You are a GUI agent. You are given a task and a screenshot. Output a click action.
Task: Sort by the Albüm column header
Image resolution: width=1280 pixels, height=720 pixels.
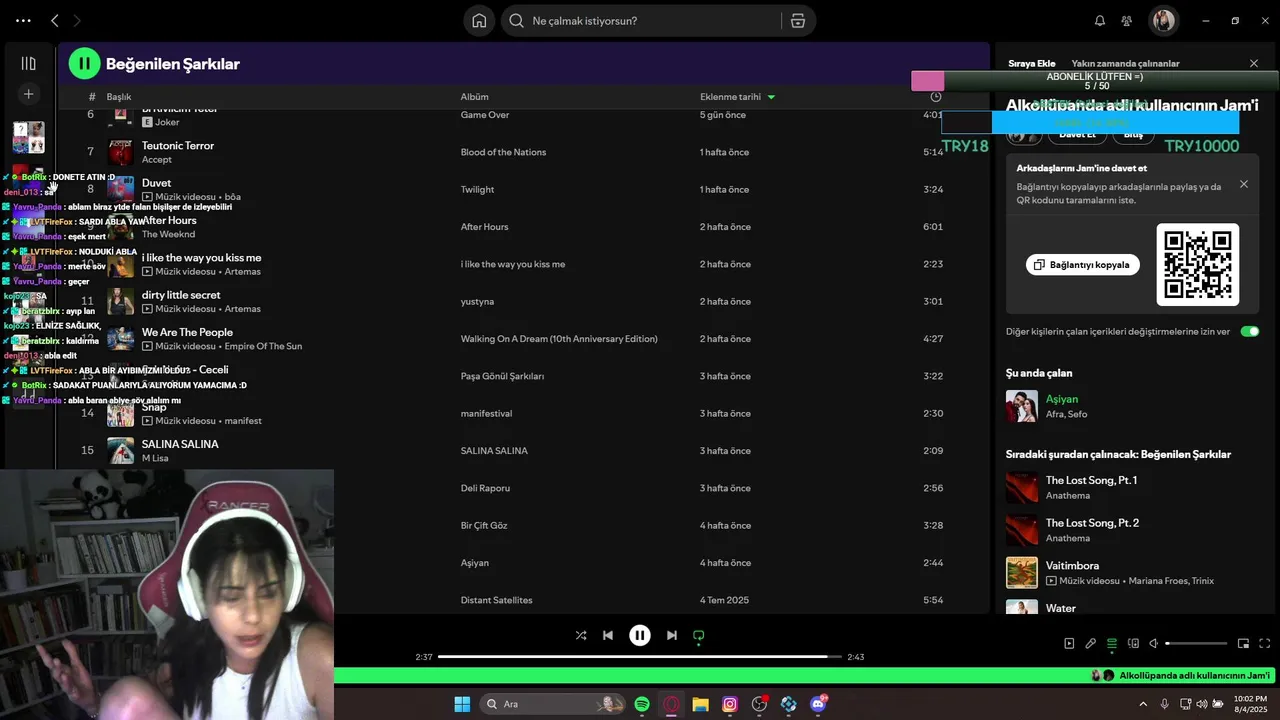coord(474,97)
